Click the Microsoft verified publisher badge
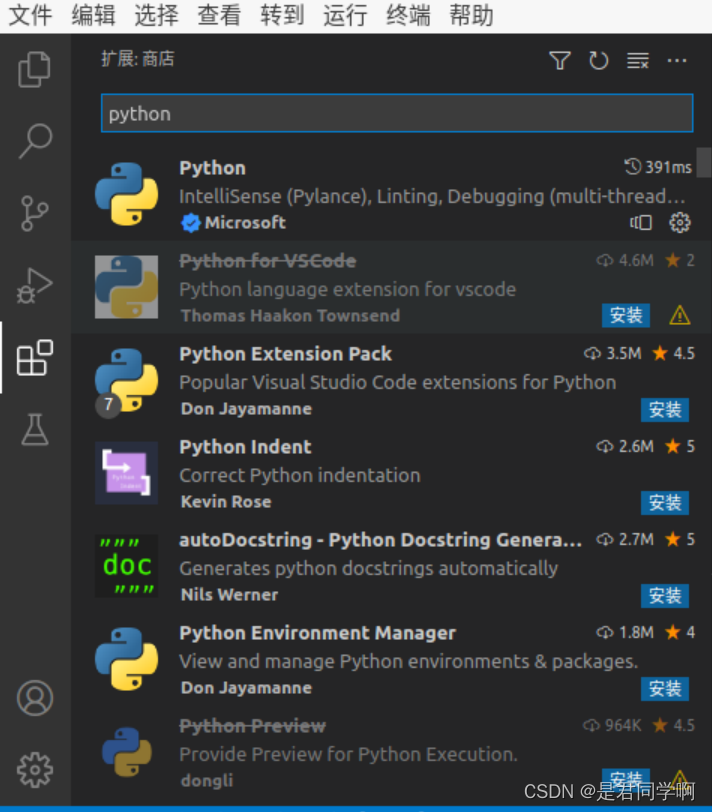712x812 pixels. (191, 223)
